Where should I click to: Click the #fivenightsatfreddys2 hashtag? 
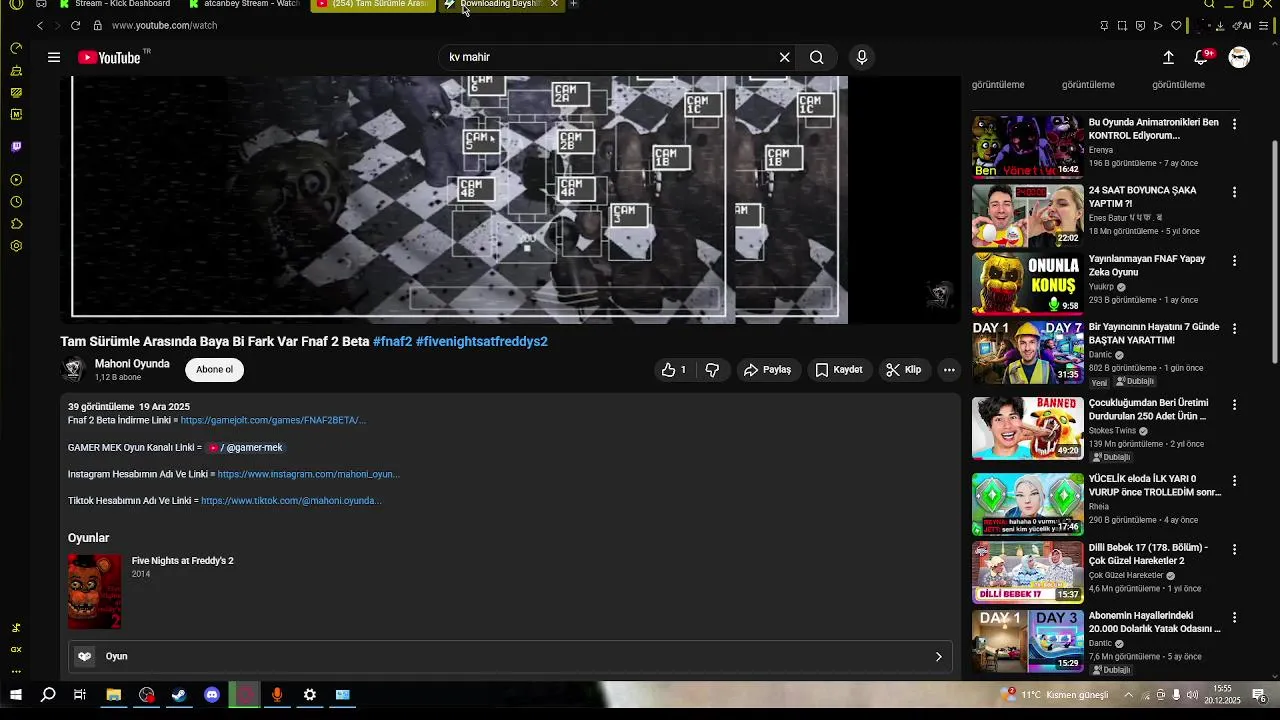pyautogui.click(x=482, y=341)
